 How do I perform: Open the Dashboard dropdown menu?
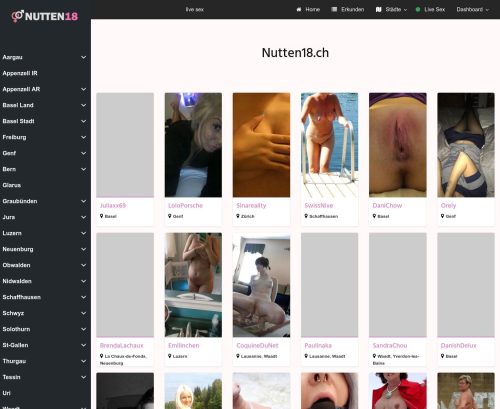click(x=473, y=9)
